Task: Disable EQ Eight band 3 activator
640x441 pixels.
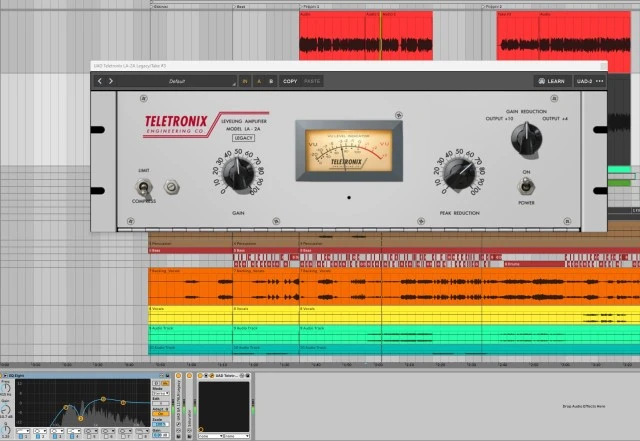Action: click(x=55, y=437)
